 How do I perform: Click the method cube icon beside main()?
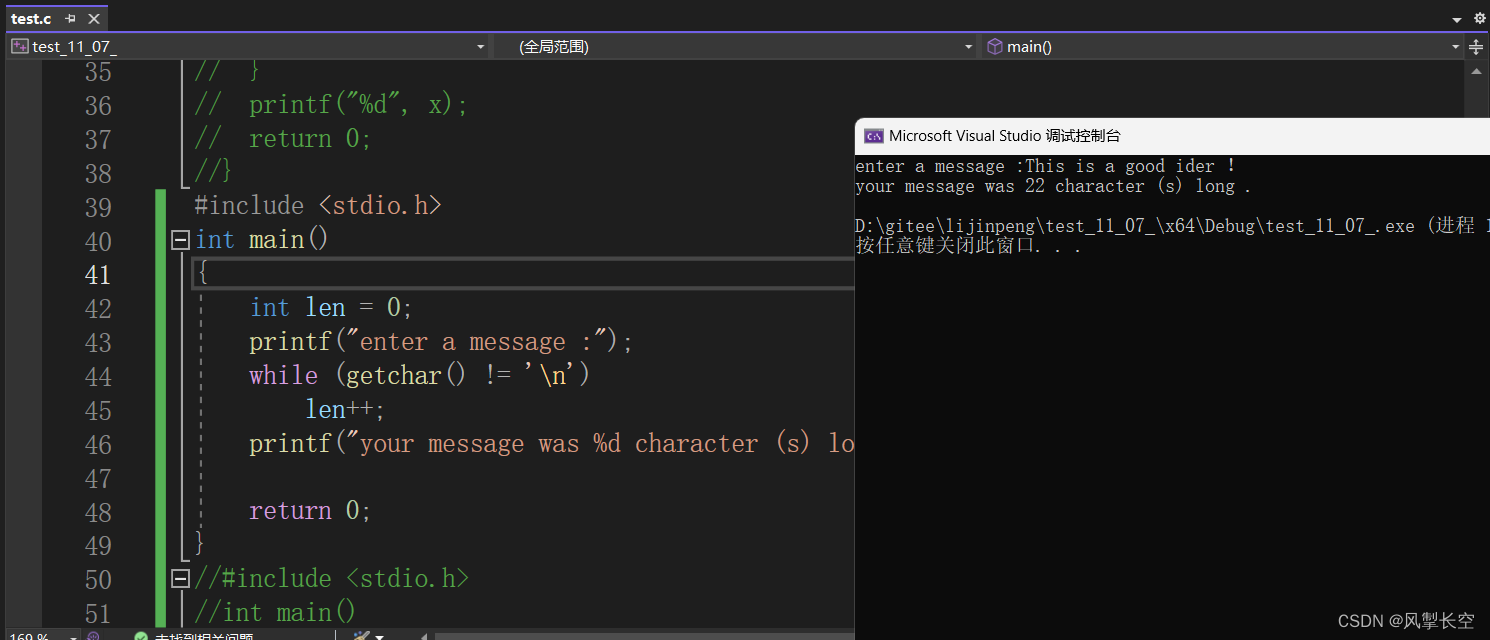(x=995, y=46)
